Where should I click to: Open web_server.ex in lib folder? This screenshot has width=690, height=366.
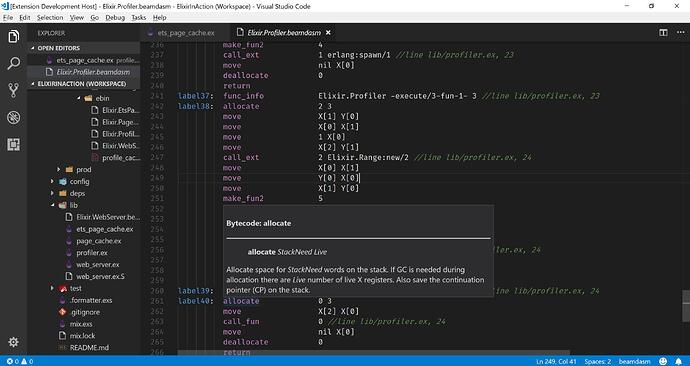[98, 264]
